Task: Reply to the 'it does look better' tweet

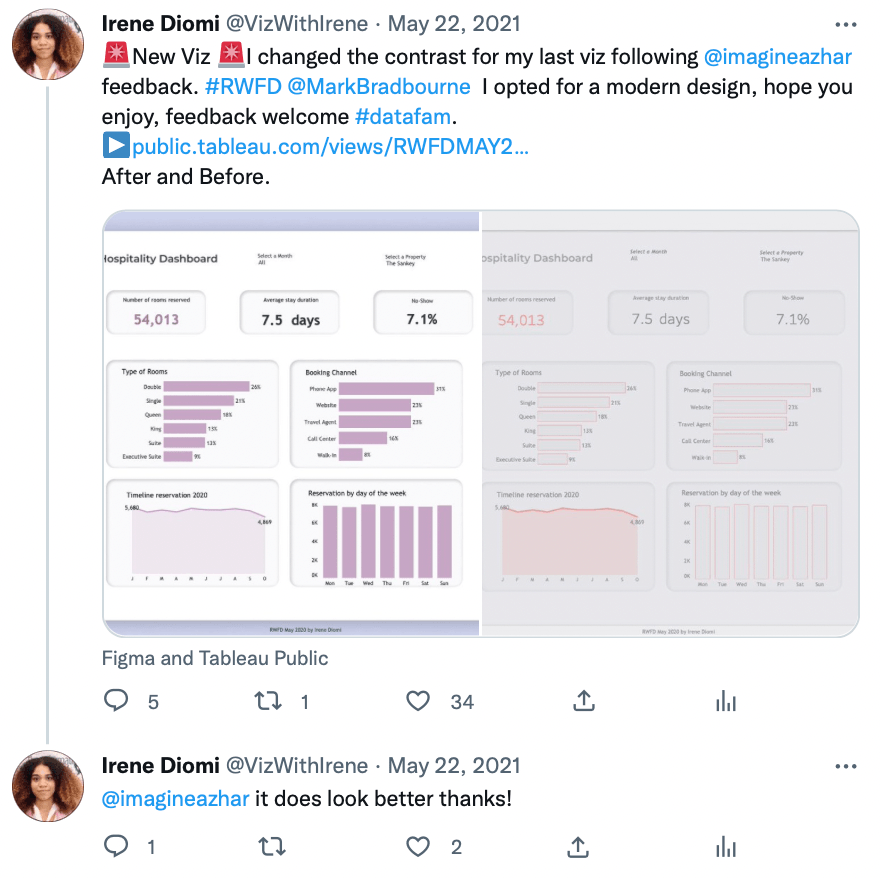Action: point(118,847)
